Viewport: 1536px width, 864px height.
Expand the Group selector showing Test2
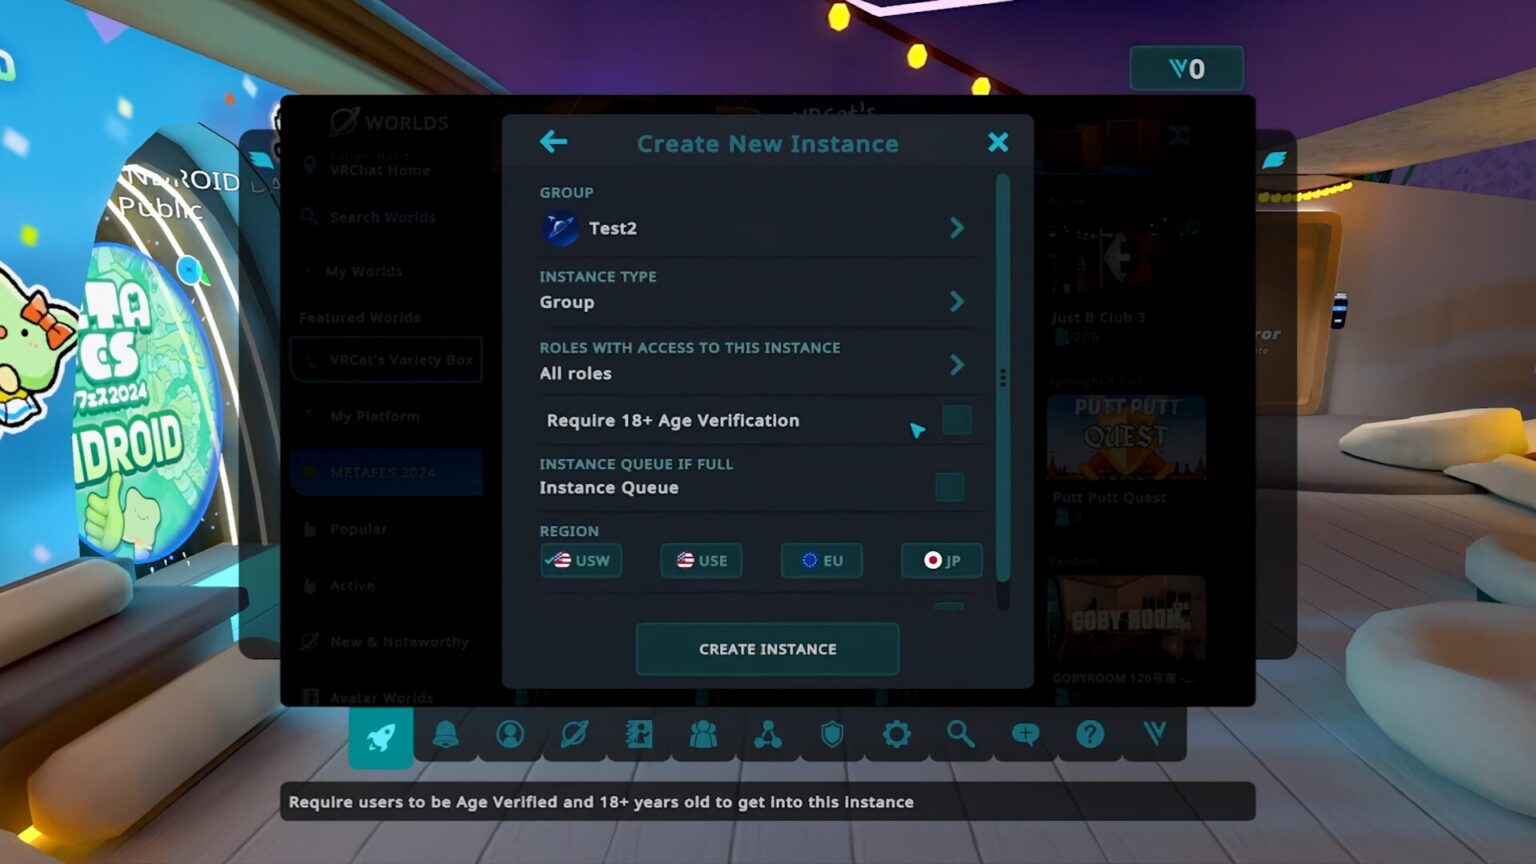[956, 228]
